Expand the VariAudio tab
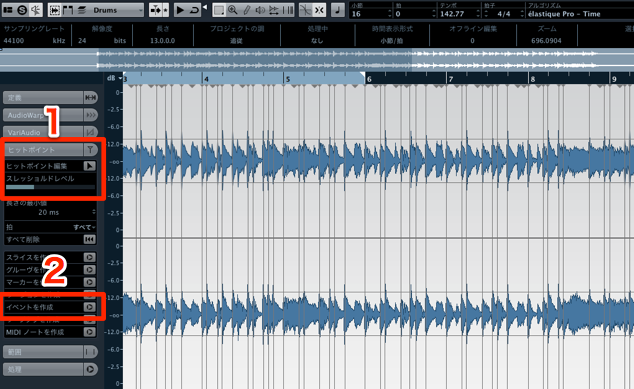The height and width of the screenshot is (389, 634). click(x=43, y=132)
